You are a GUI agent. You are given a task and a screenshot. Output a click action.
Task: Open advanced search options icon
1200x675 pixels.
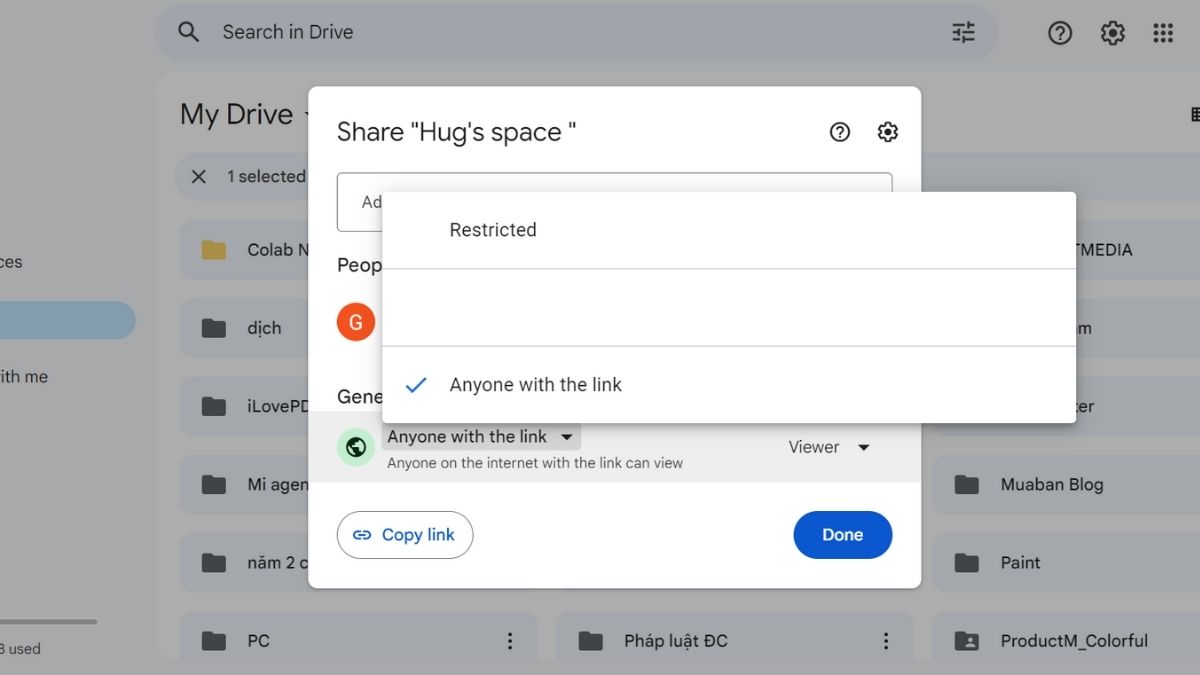(x=963, y=32)
